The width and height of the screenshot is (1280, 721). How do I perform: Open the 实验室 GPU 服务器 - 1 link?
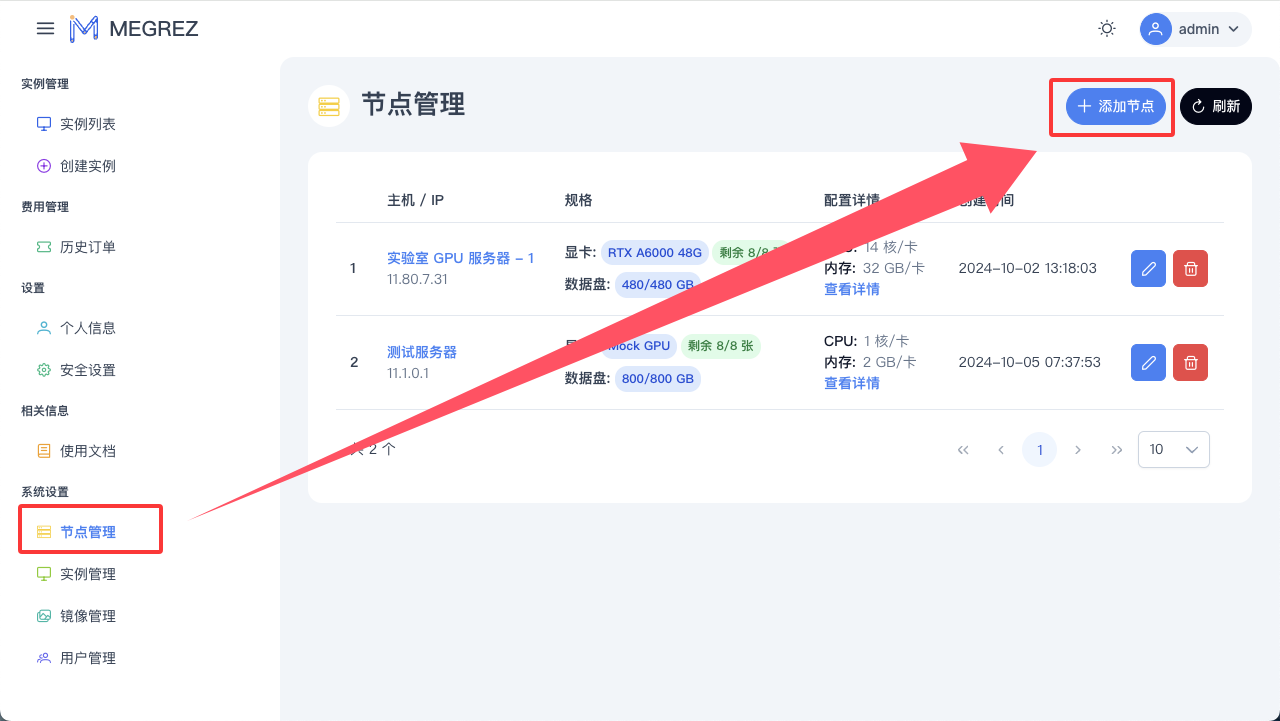click(460, 258)
